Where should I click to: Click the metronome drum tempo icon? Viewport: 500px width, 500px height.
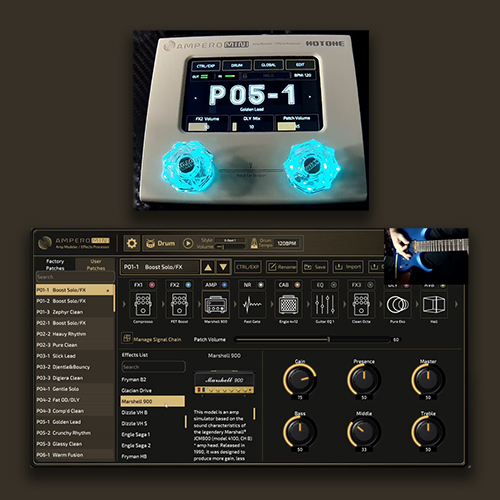[x=254, y=243]
